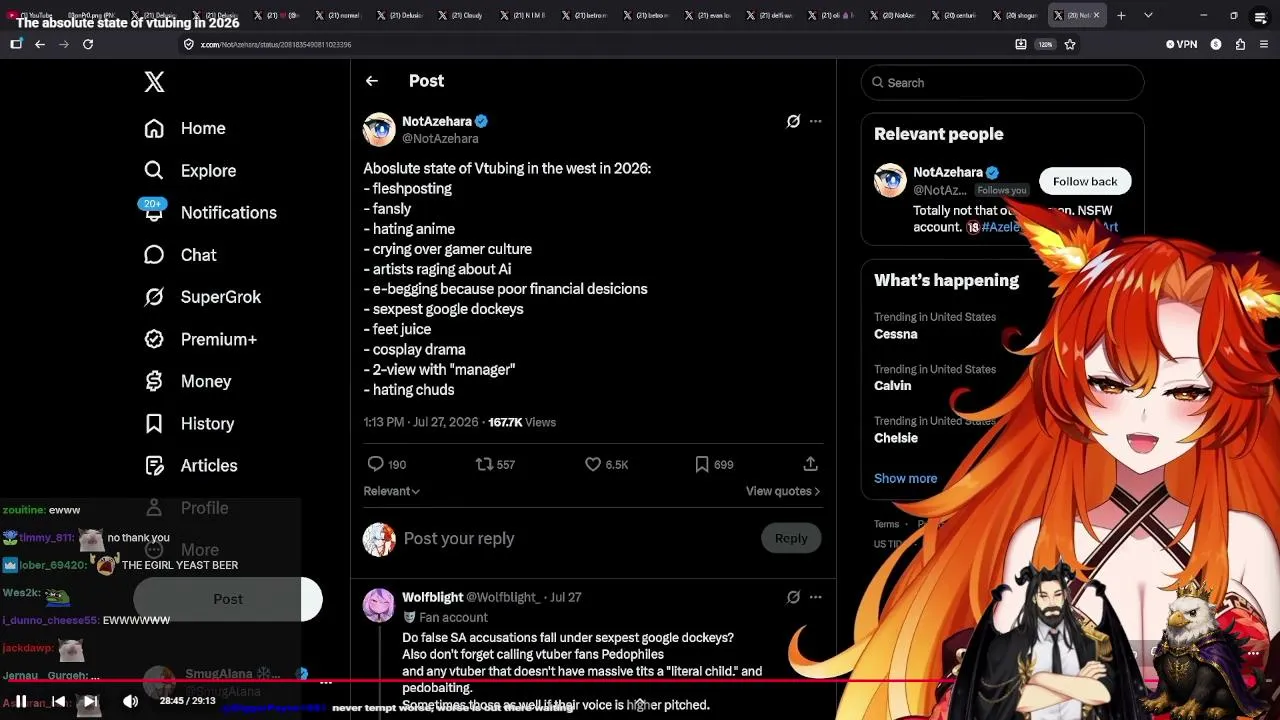Screen dimensions: 1280x720
Task: Open Wolfblight's profile avatar
Action: pos(379,606)
